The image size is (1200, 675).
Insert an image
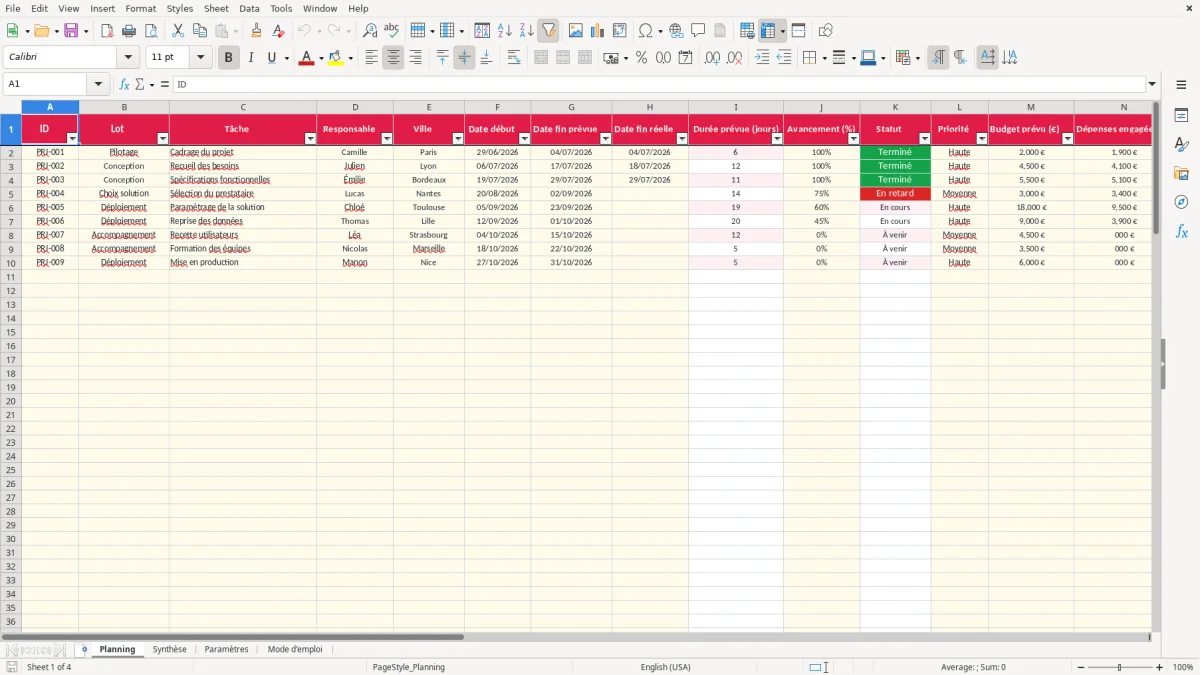pos(576,31)
